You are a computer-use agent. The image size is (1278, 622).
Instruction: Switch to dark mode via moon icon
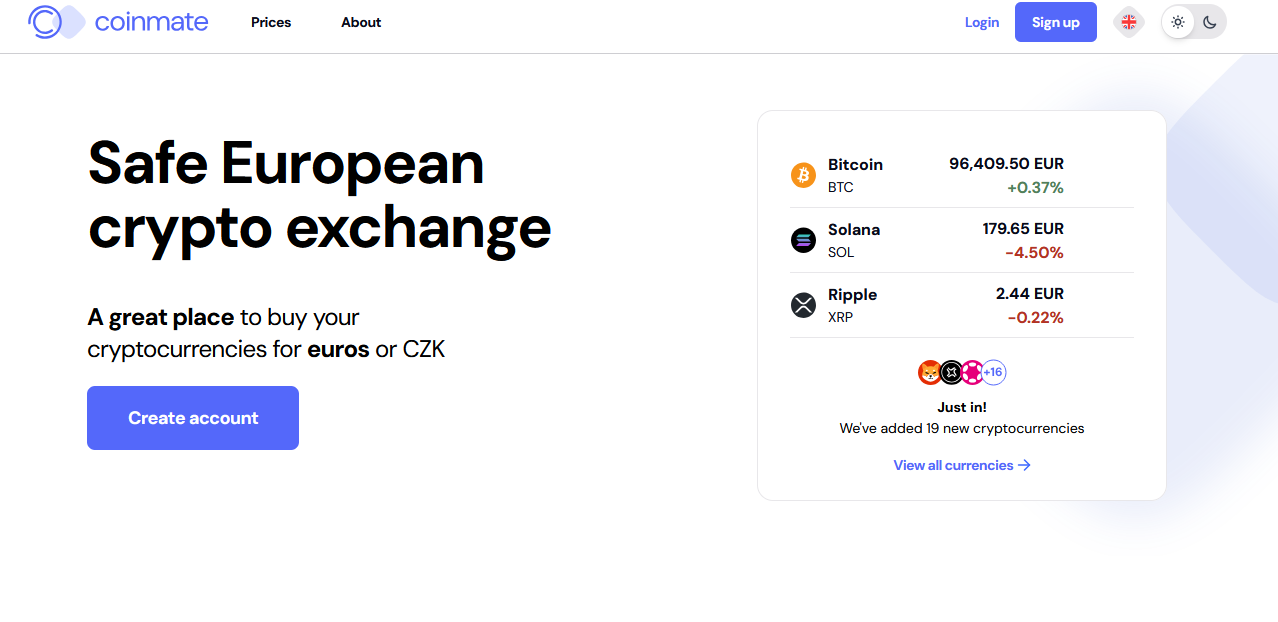[1210, 22]
